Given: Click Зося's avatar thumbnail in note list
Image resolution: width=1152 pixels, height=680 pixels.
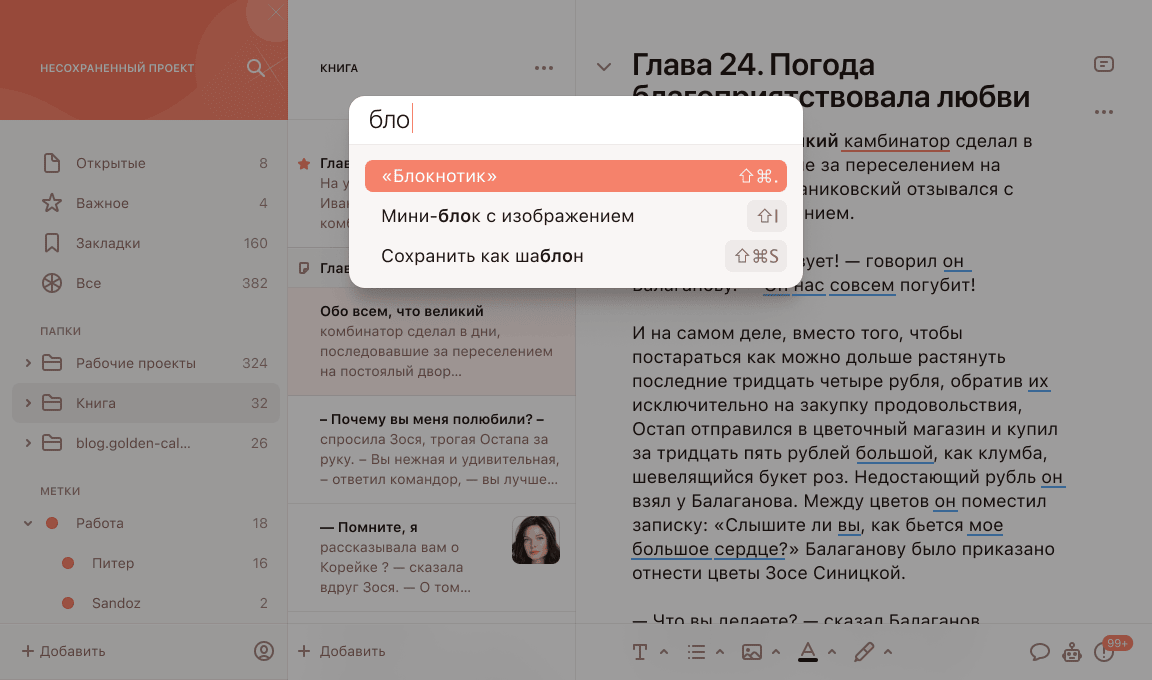Looking at the screenshot, I should (x=536, y=540).
